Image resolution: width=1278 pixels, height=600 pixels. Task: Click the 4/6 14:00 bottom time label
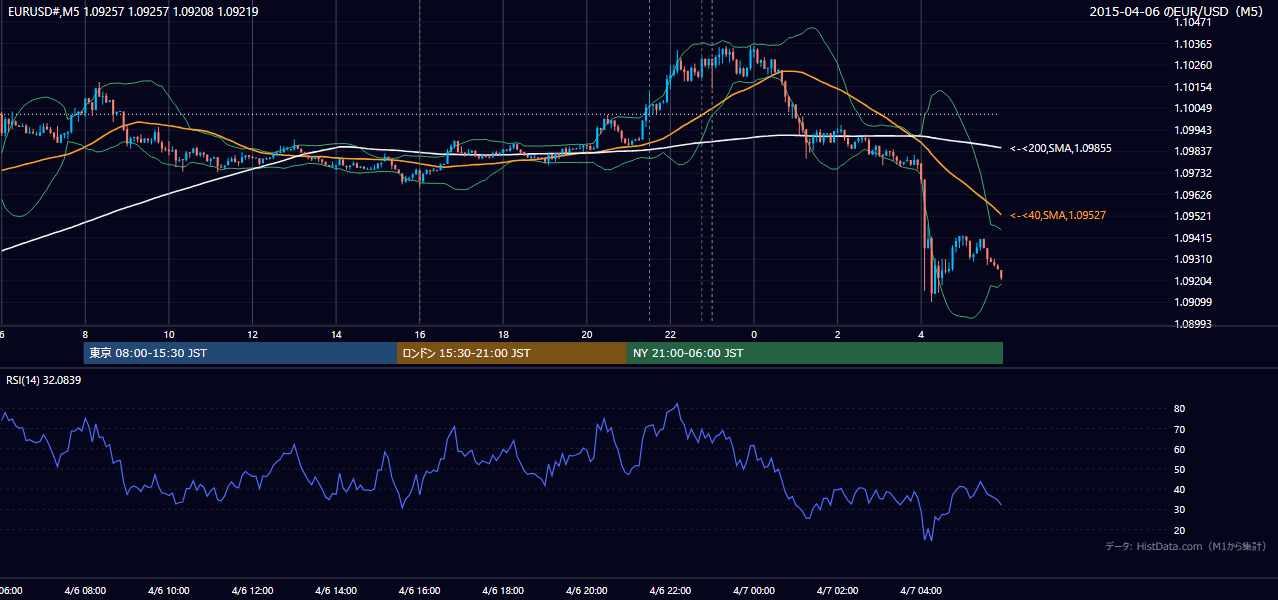(x=336, y=591)
